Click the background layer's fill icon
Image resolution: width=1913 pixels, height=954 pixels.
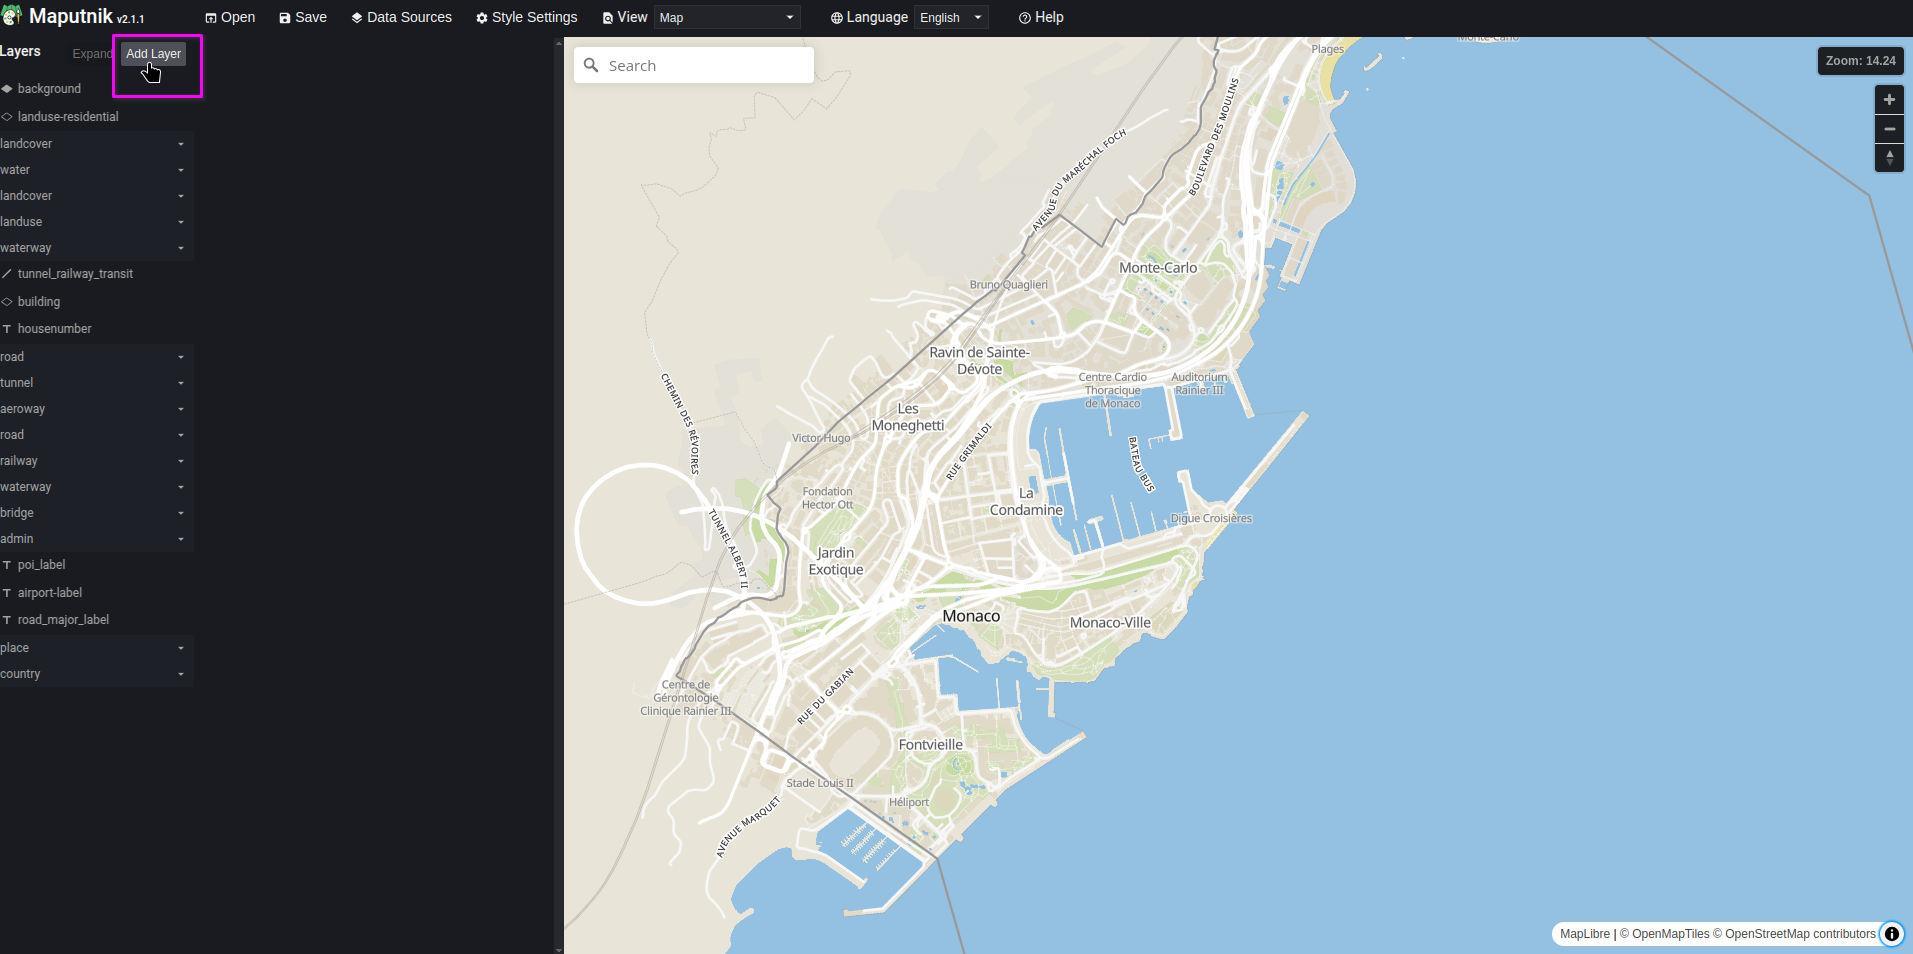tap(7, 89)
